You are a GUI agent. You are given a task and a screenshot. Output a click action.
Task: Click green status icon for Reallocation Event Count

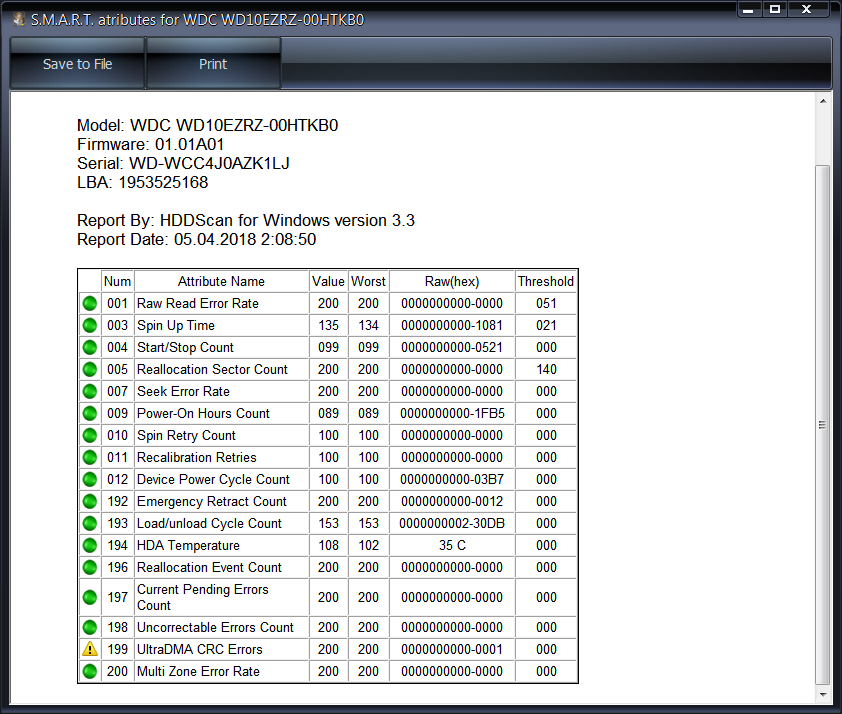[90, 567]
